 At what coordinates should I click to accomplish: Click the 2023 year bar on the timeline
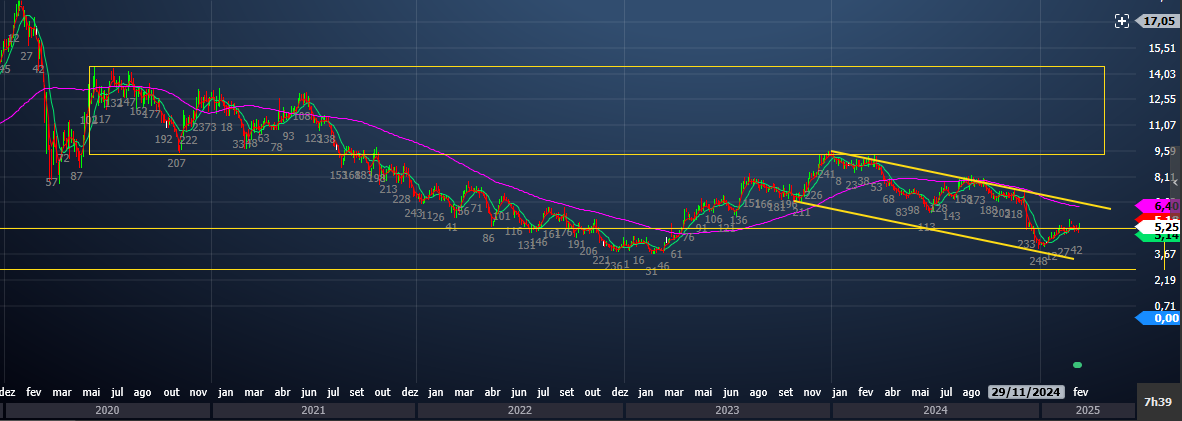pyautogui.click(x=727, y=410)
